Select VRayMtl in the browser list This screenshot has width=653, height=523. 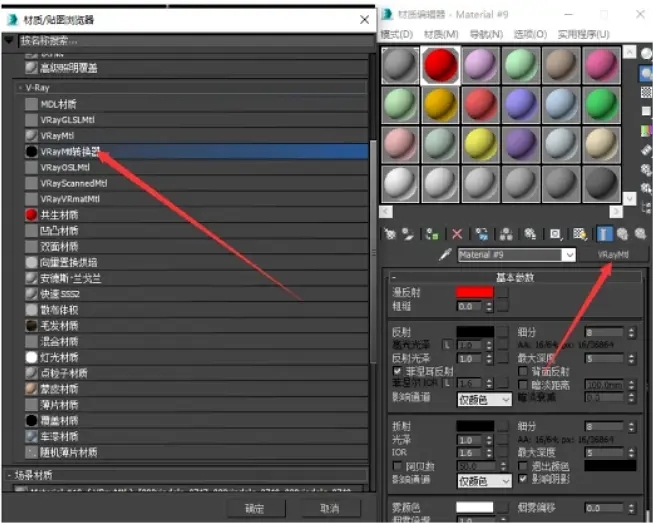point(196,136)
